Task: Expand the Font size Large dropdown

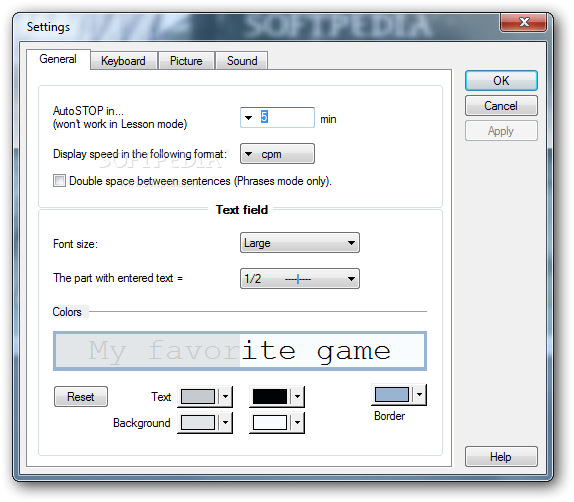Action: 300,243
